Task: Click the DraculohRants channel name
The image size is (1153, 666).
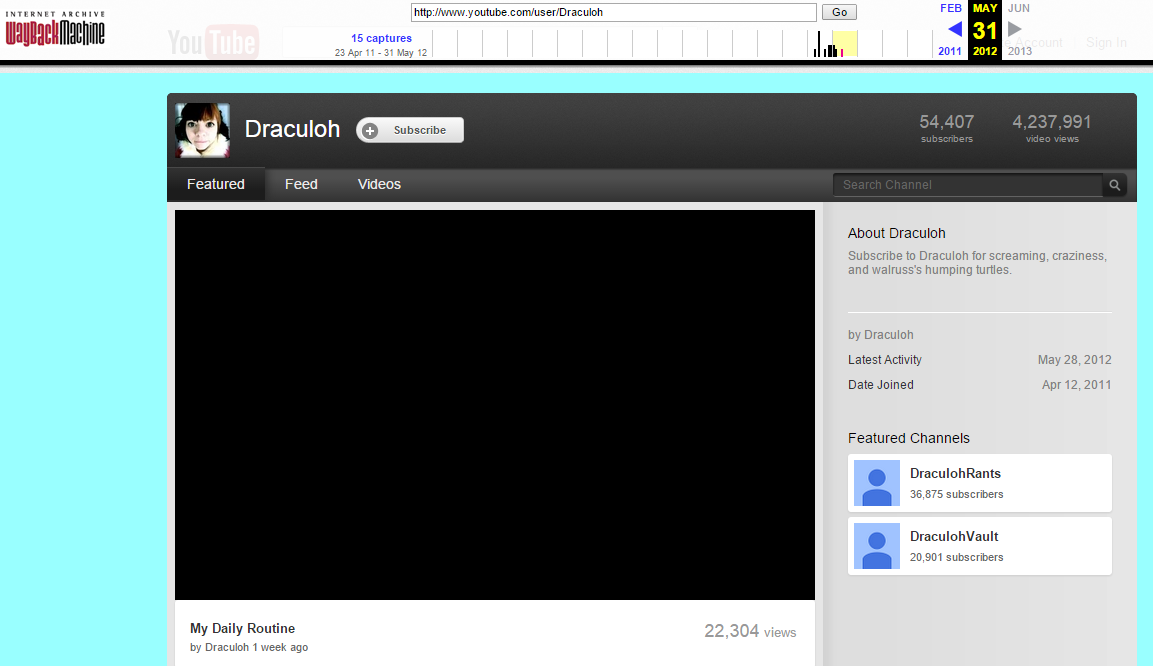Action: 955,474
